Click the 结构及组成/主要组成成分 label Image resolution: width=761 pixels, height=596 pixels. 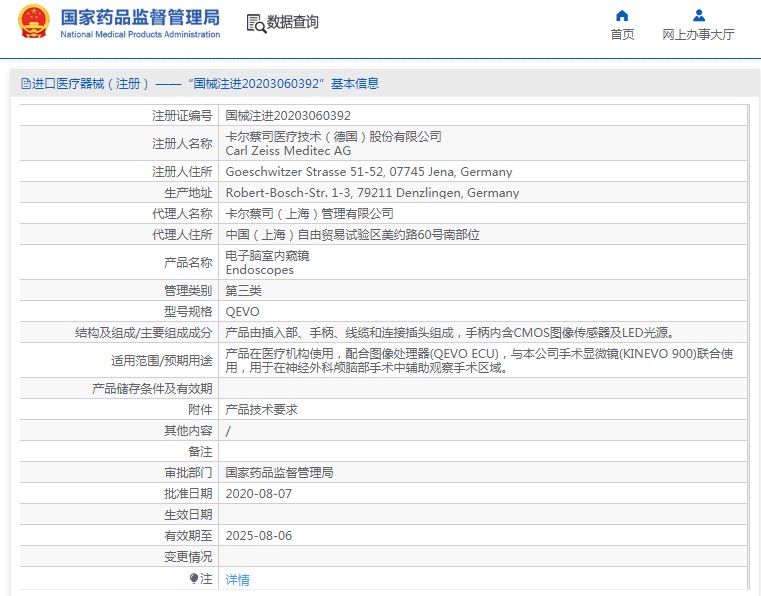(x=144, y=332)
